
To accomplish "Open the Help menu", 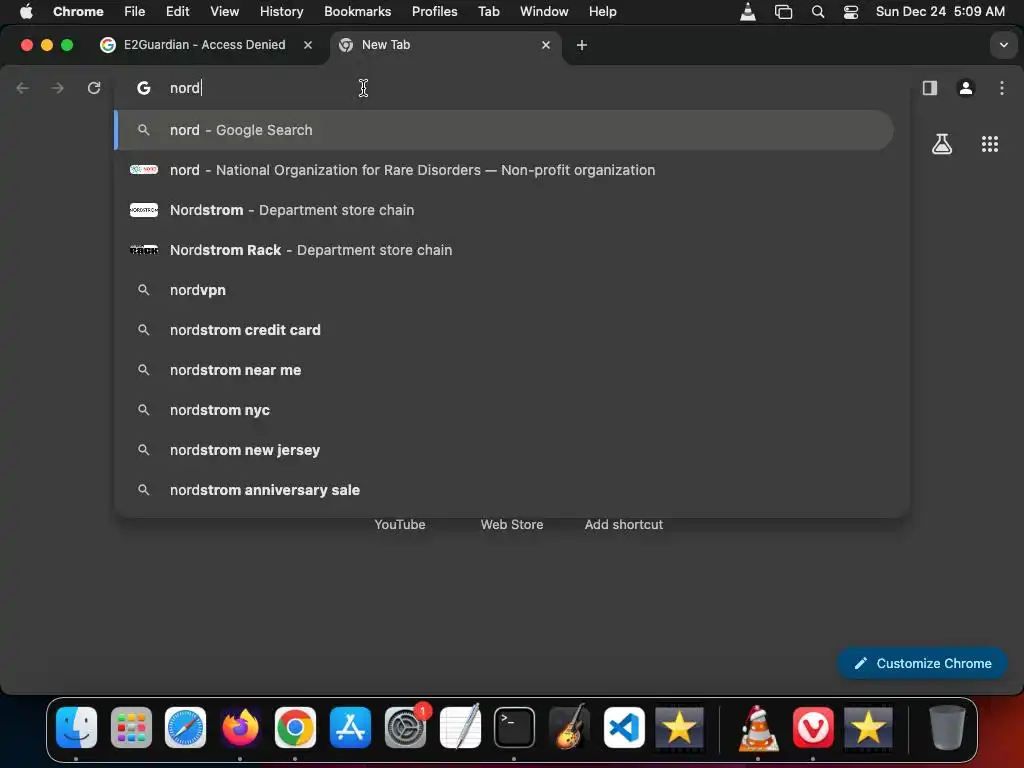I will (x=602, y=11).
